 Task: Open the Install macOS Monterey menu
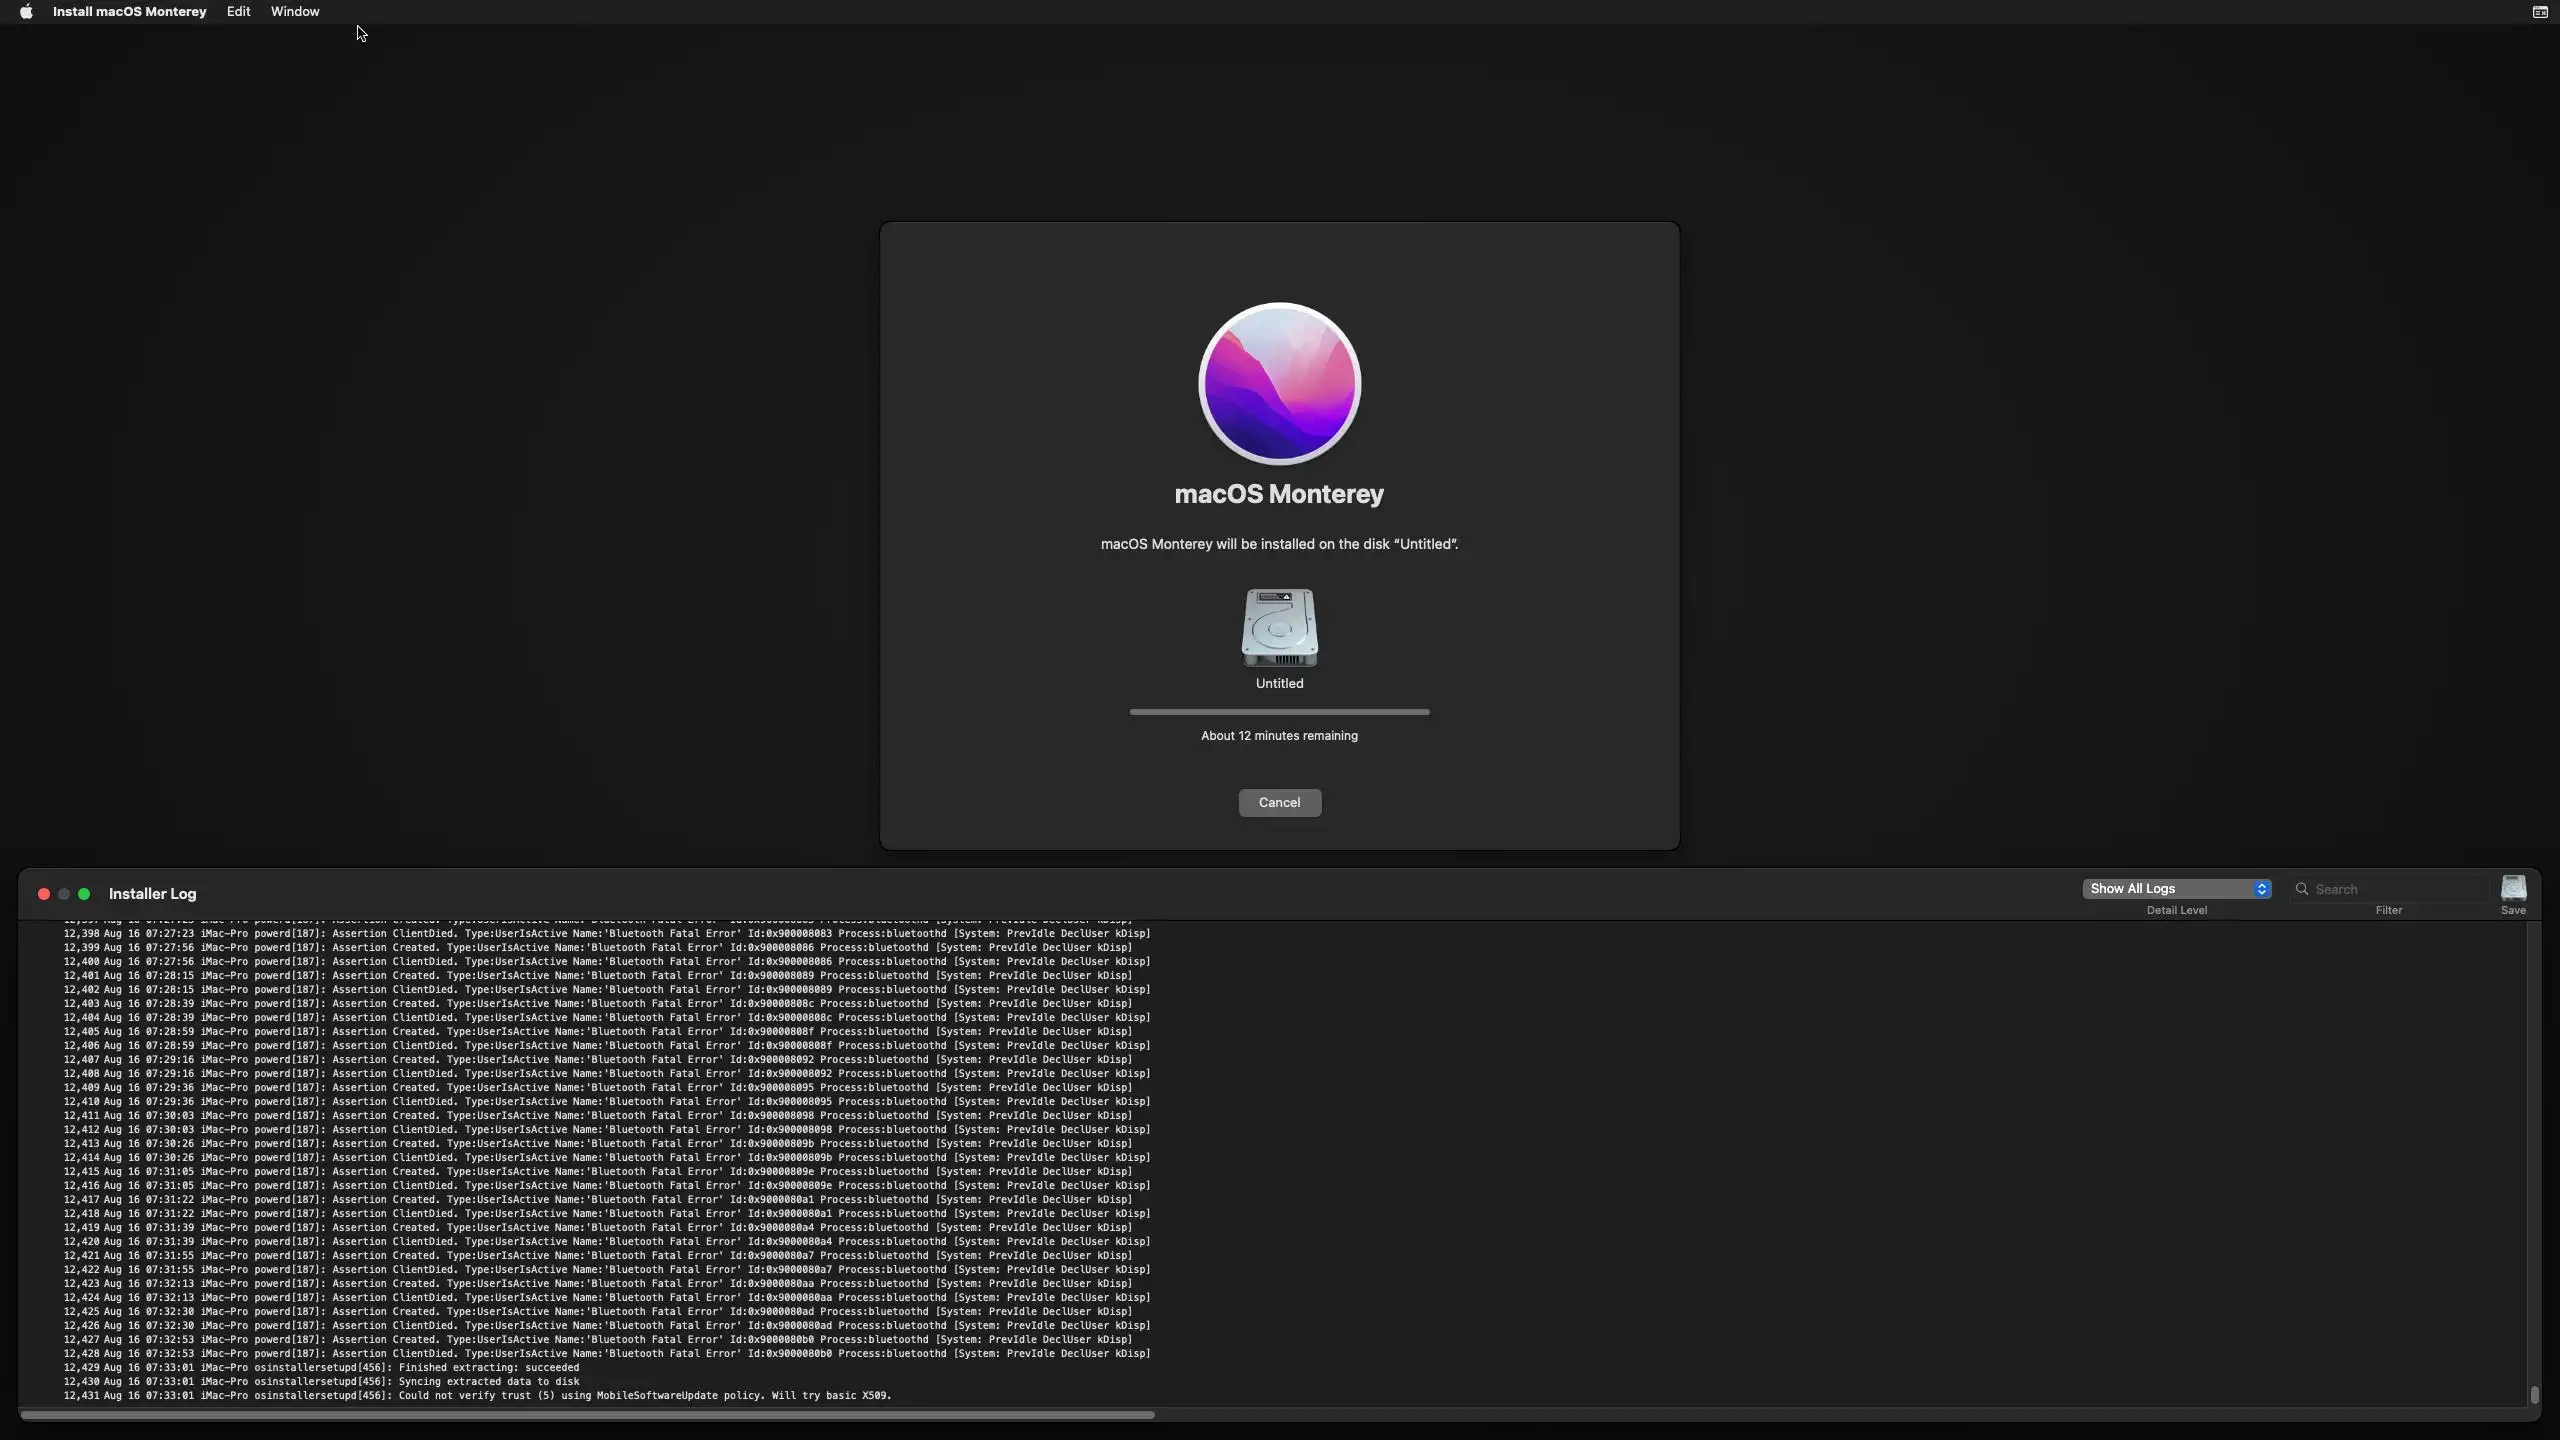[129, 12]
